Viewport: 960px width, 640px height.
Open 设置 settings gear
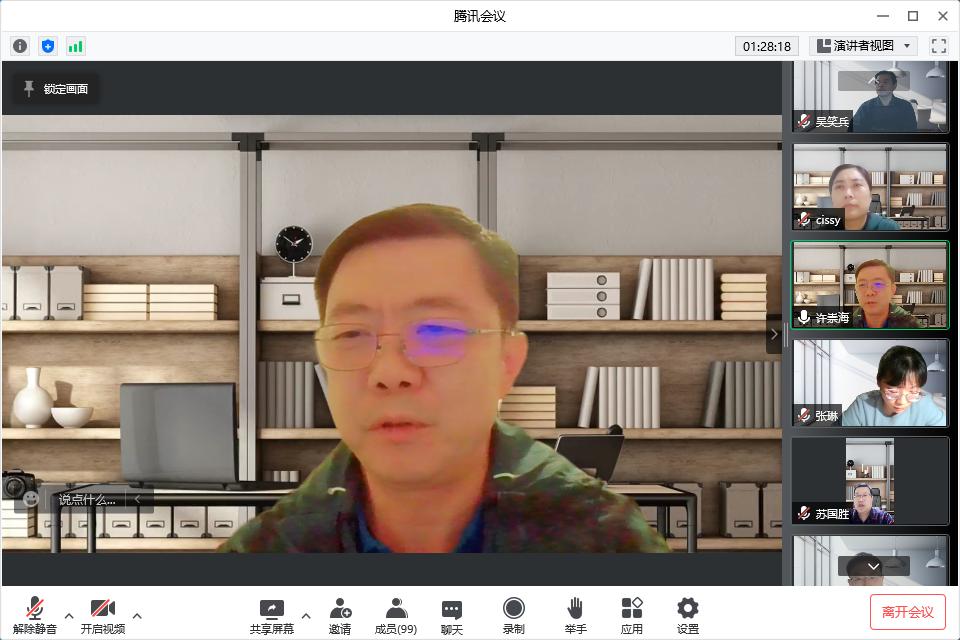688,615
